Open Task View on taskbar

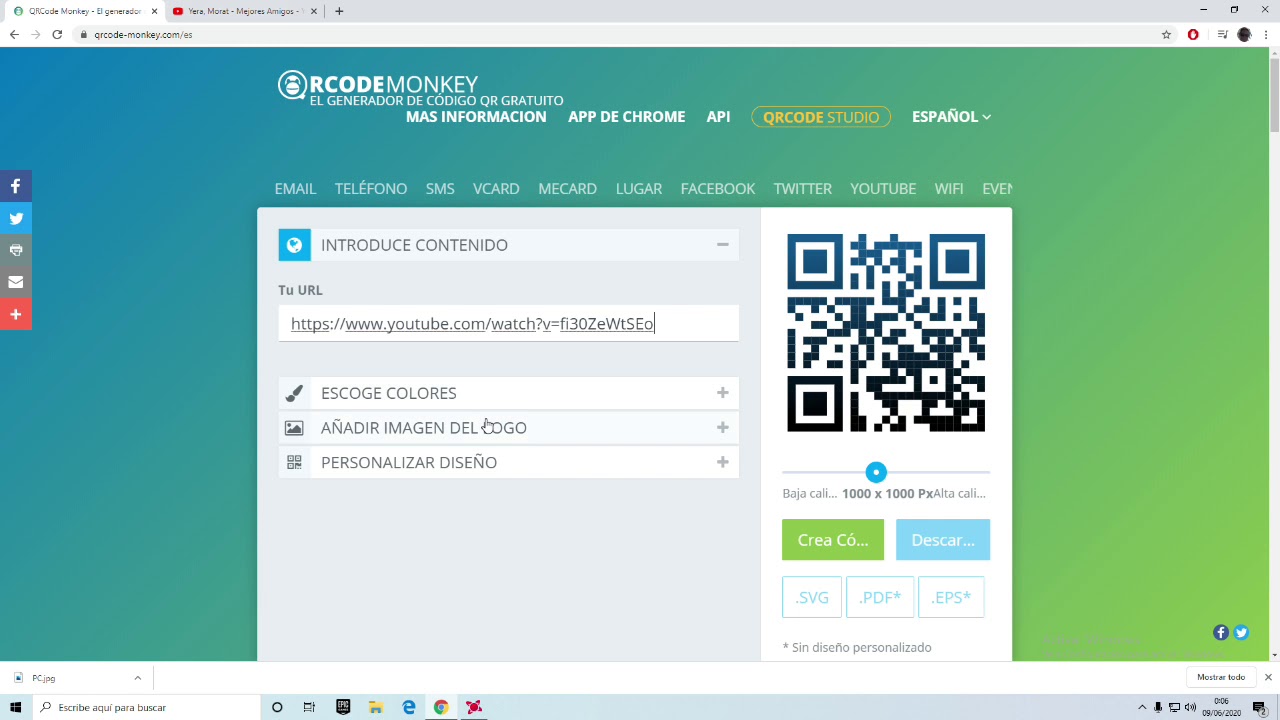click(309, 707)
